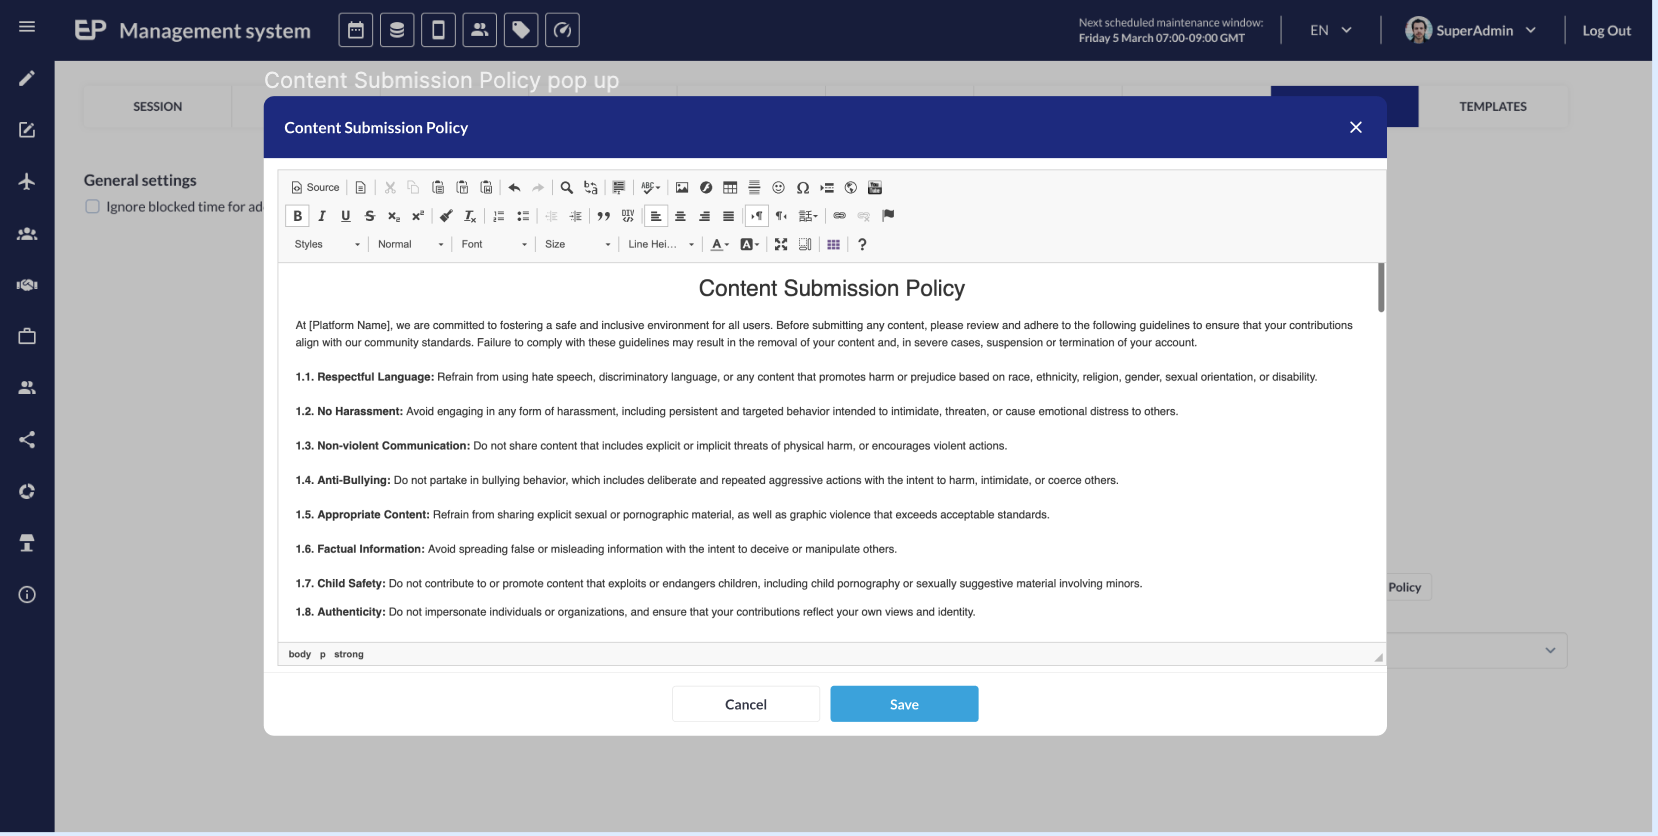Image resolution: width=1658 pixels, height=836 pixels.
Task: Click the Paste clipboard icon
Action: pyautogui.click(x=438, y=187)
